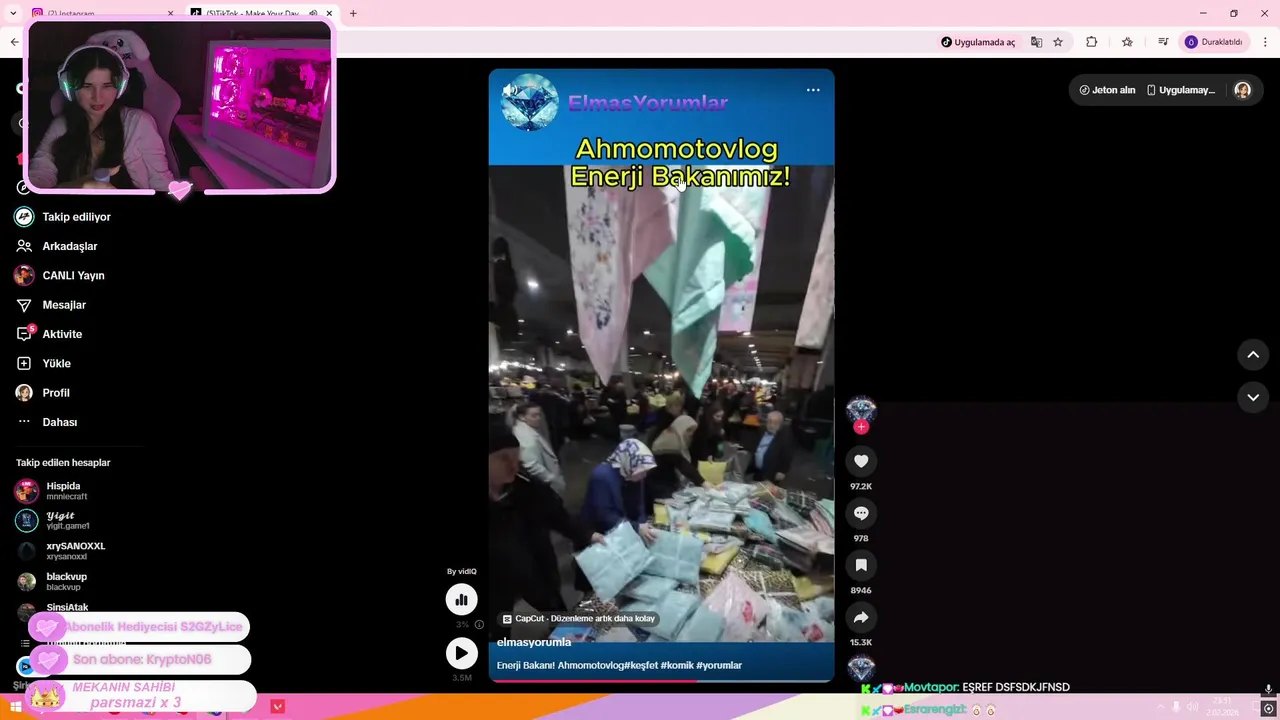Open the xrySANOXXL account
This screenshot has height=720, width=1280.
60,551
